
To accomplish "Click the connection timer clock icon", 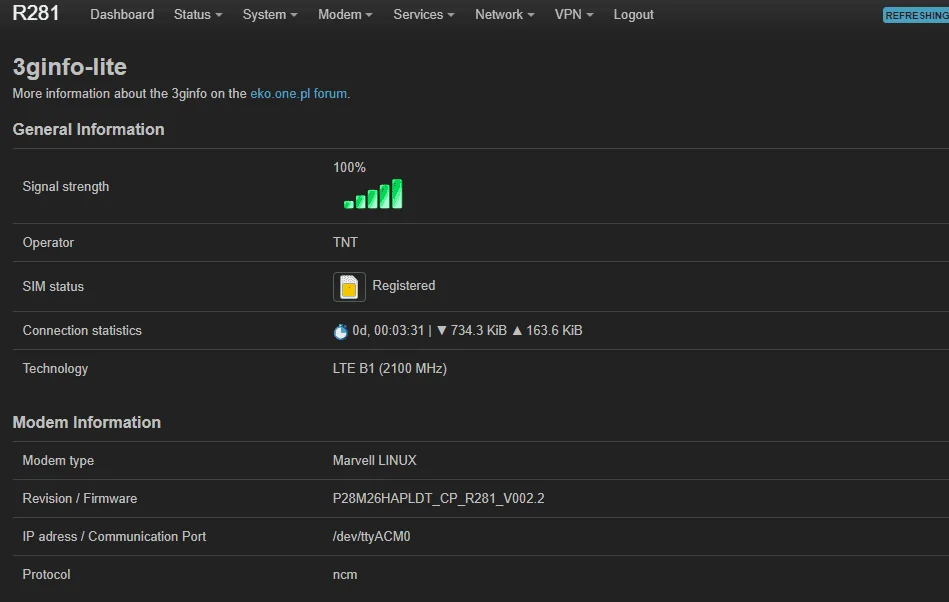I will (x=341, y=331).
